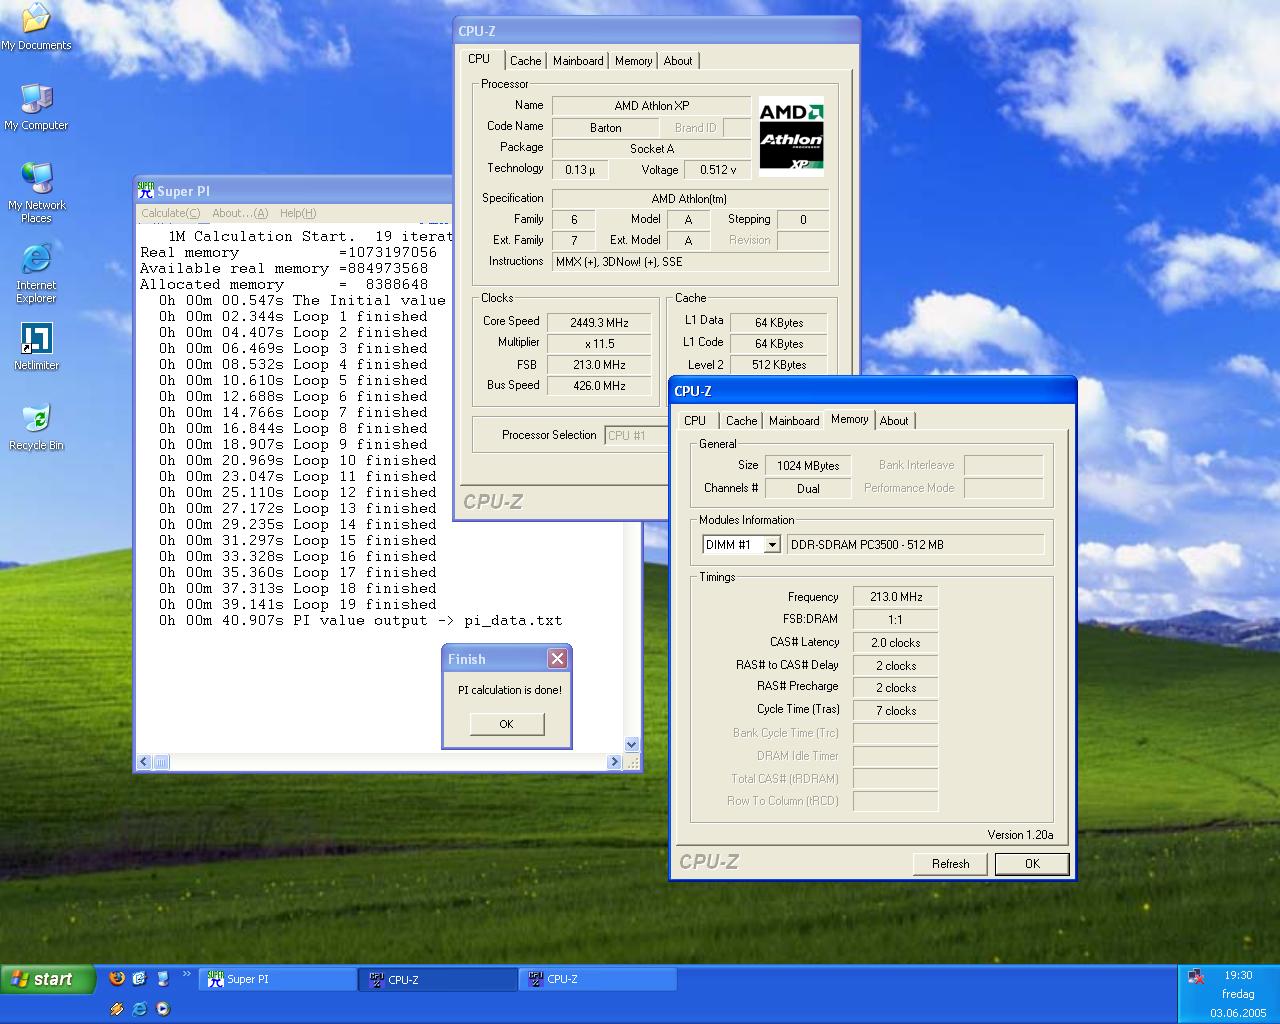Select the CPU tab in back CPU-Z window
This screenshot has height=1024, width=1280.
(x=480, y=59)
